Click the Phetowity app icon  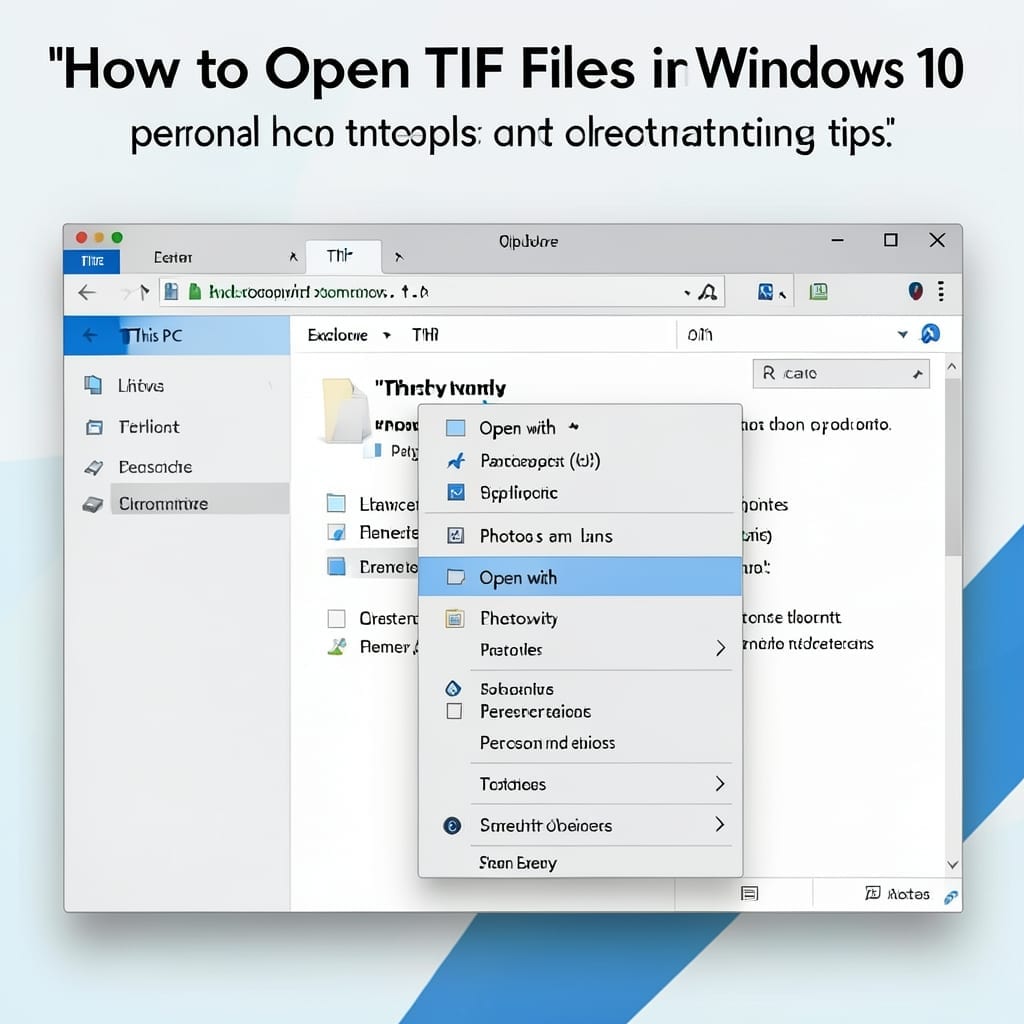[x=455, y=618]
